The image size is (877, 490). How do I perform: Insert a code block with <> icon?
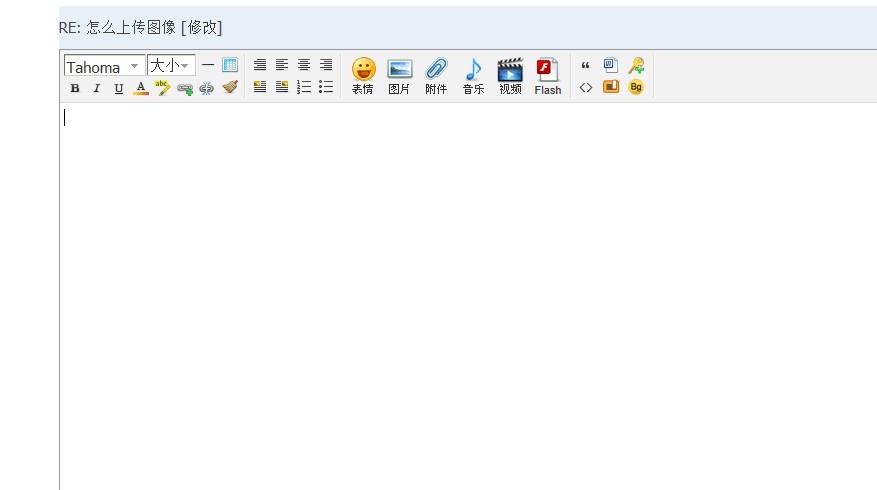(586, 88)
